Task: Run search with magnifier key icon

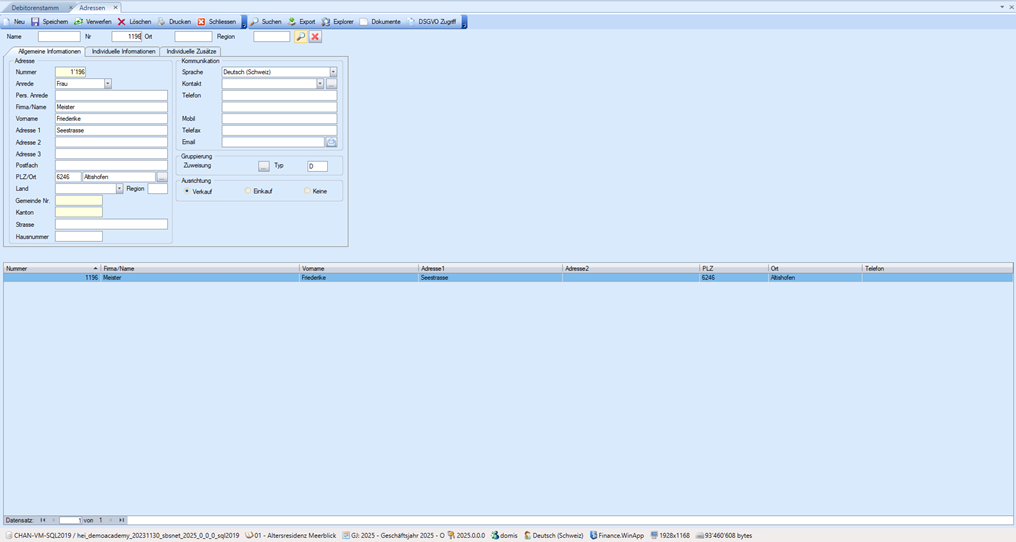Action: pyautogui.click(x=300, y=36)
